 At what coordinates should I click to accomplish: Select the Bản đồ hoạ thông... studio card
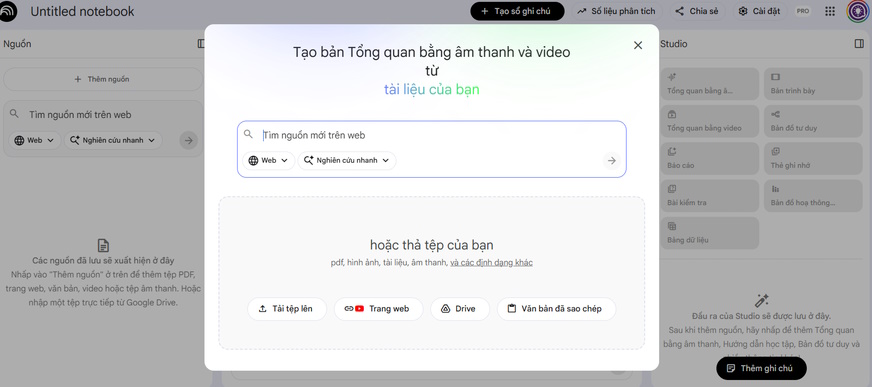tap(812, 196)
